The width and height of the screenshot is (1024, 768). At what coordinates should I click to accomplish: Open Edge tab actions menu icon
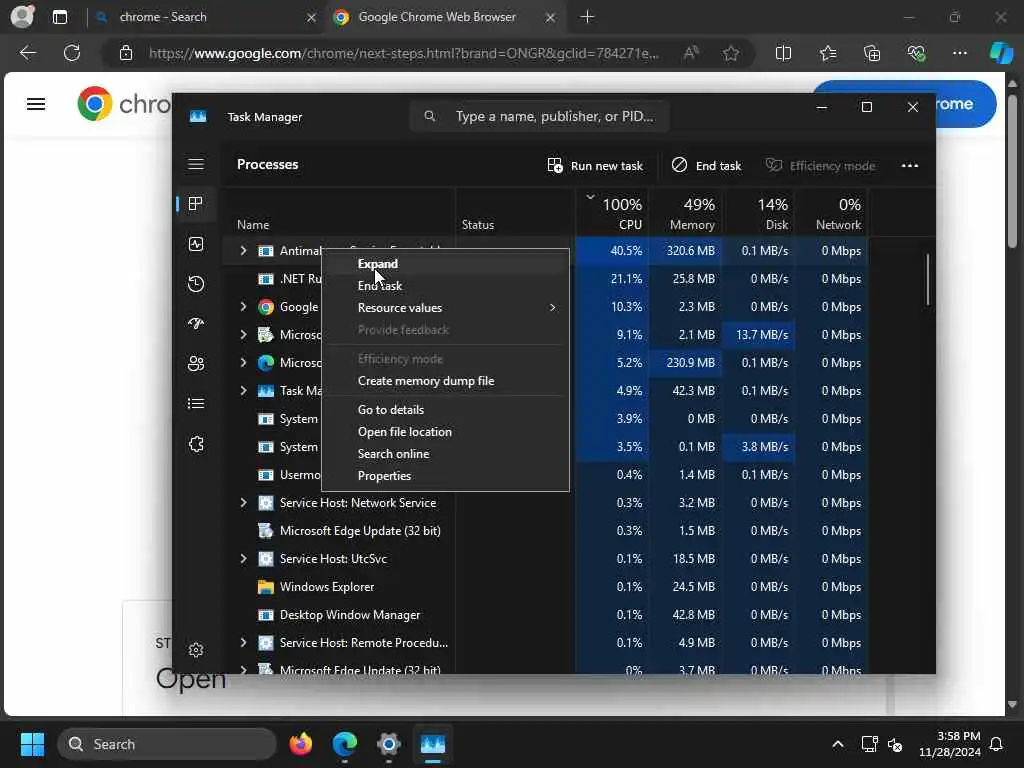tap(59, 17)
